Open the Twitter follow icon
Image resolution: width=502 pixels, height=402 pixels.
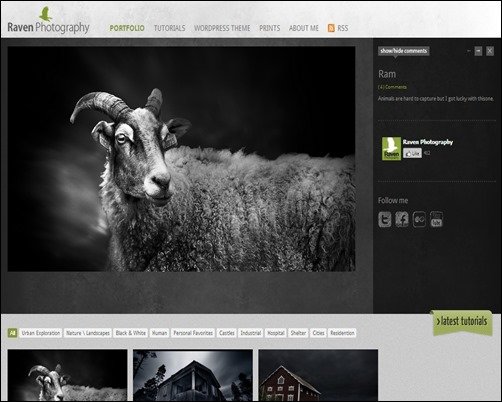click(x=385, y=219)
